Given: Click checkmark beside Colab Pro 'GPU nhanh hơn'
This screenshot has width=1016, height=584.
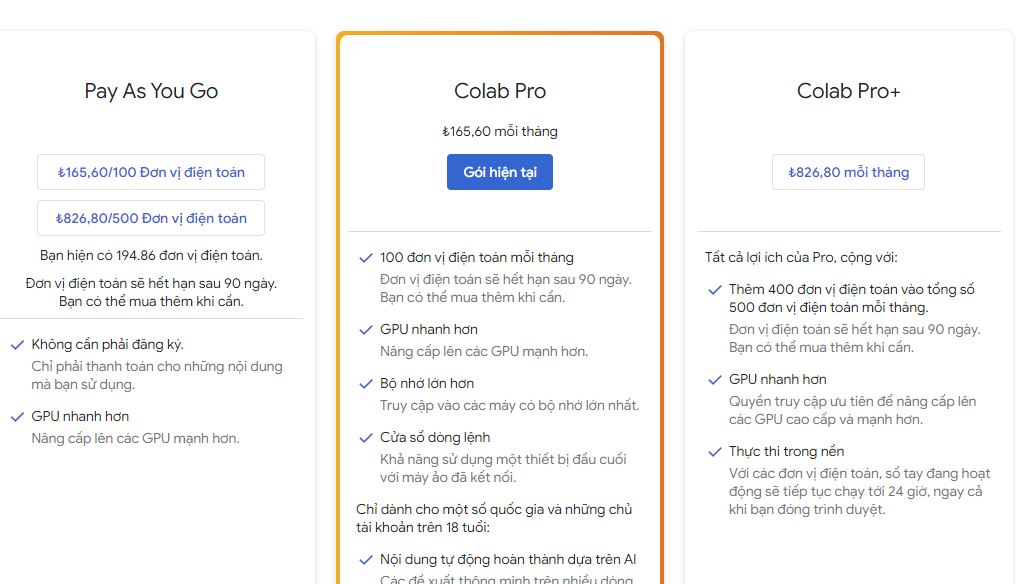Looking at the screenshot, I should pyautogui.click(x=366, y=330).
